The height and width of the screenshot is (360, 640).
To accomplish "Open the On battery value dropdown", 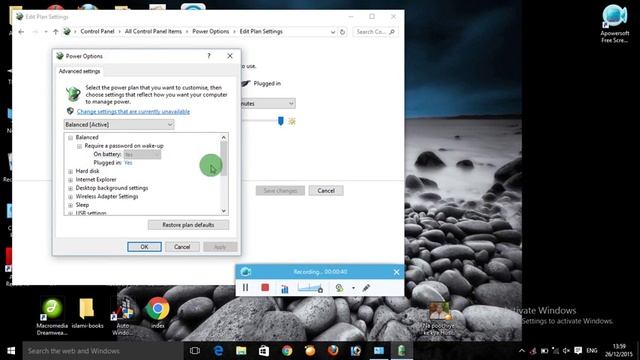I will [142, 155].
